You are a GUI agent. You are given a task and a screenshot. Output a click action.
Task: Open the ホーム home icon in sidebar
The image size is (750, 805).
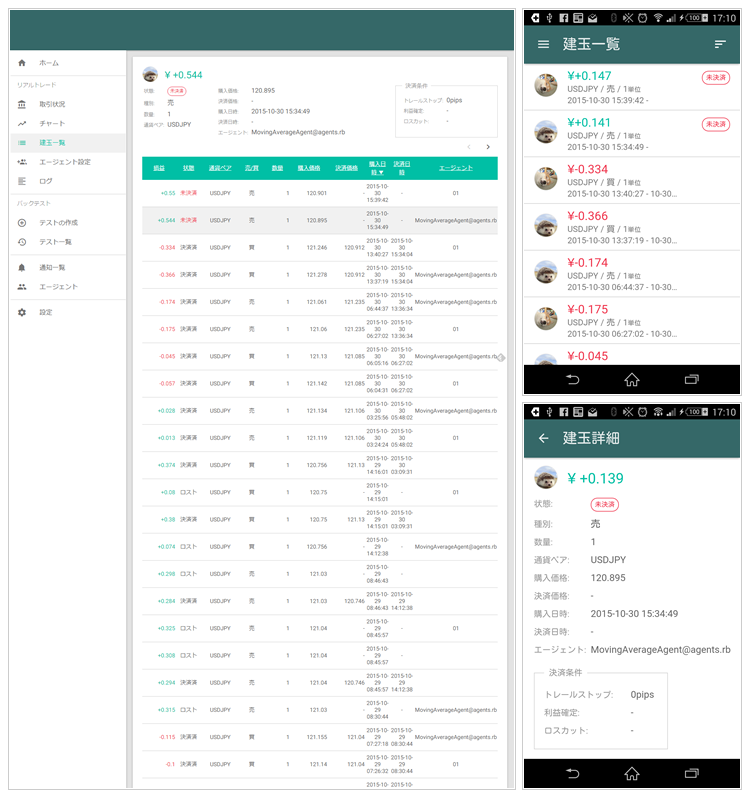click(22, 63)
